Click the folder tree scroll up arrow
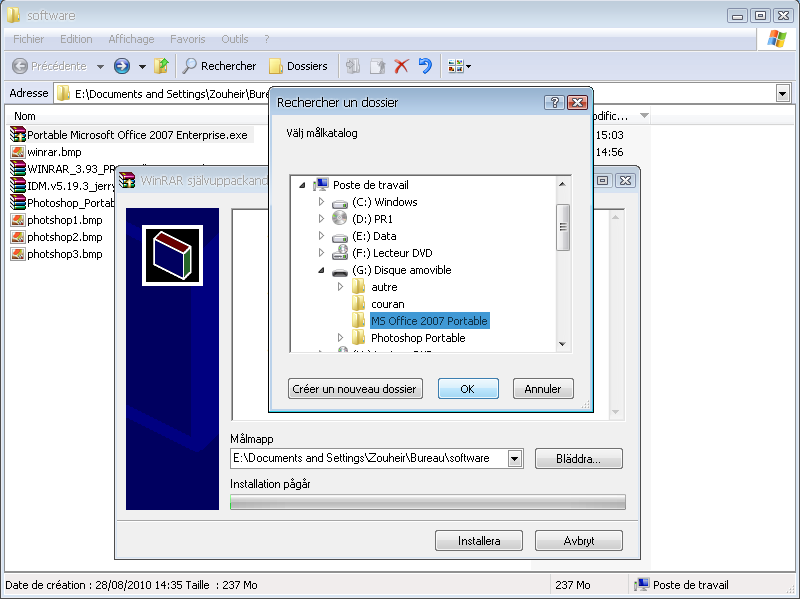800x599 pixels. pyautogui.click(x=563, y=184)
